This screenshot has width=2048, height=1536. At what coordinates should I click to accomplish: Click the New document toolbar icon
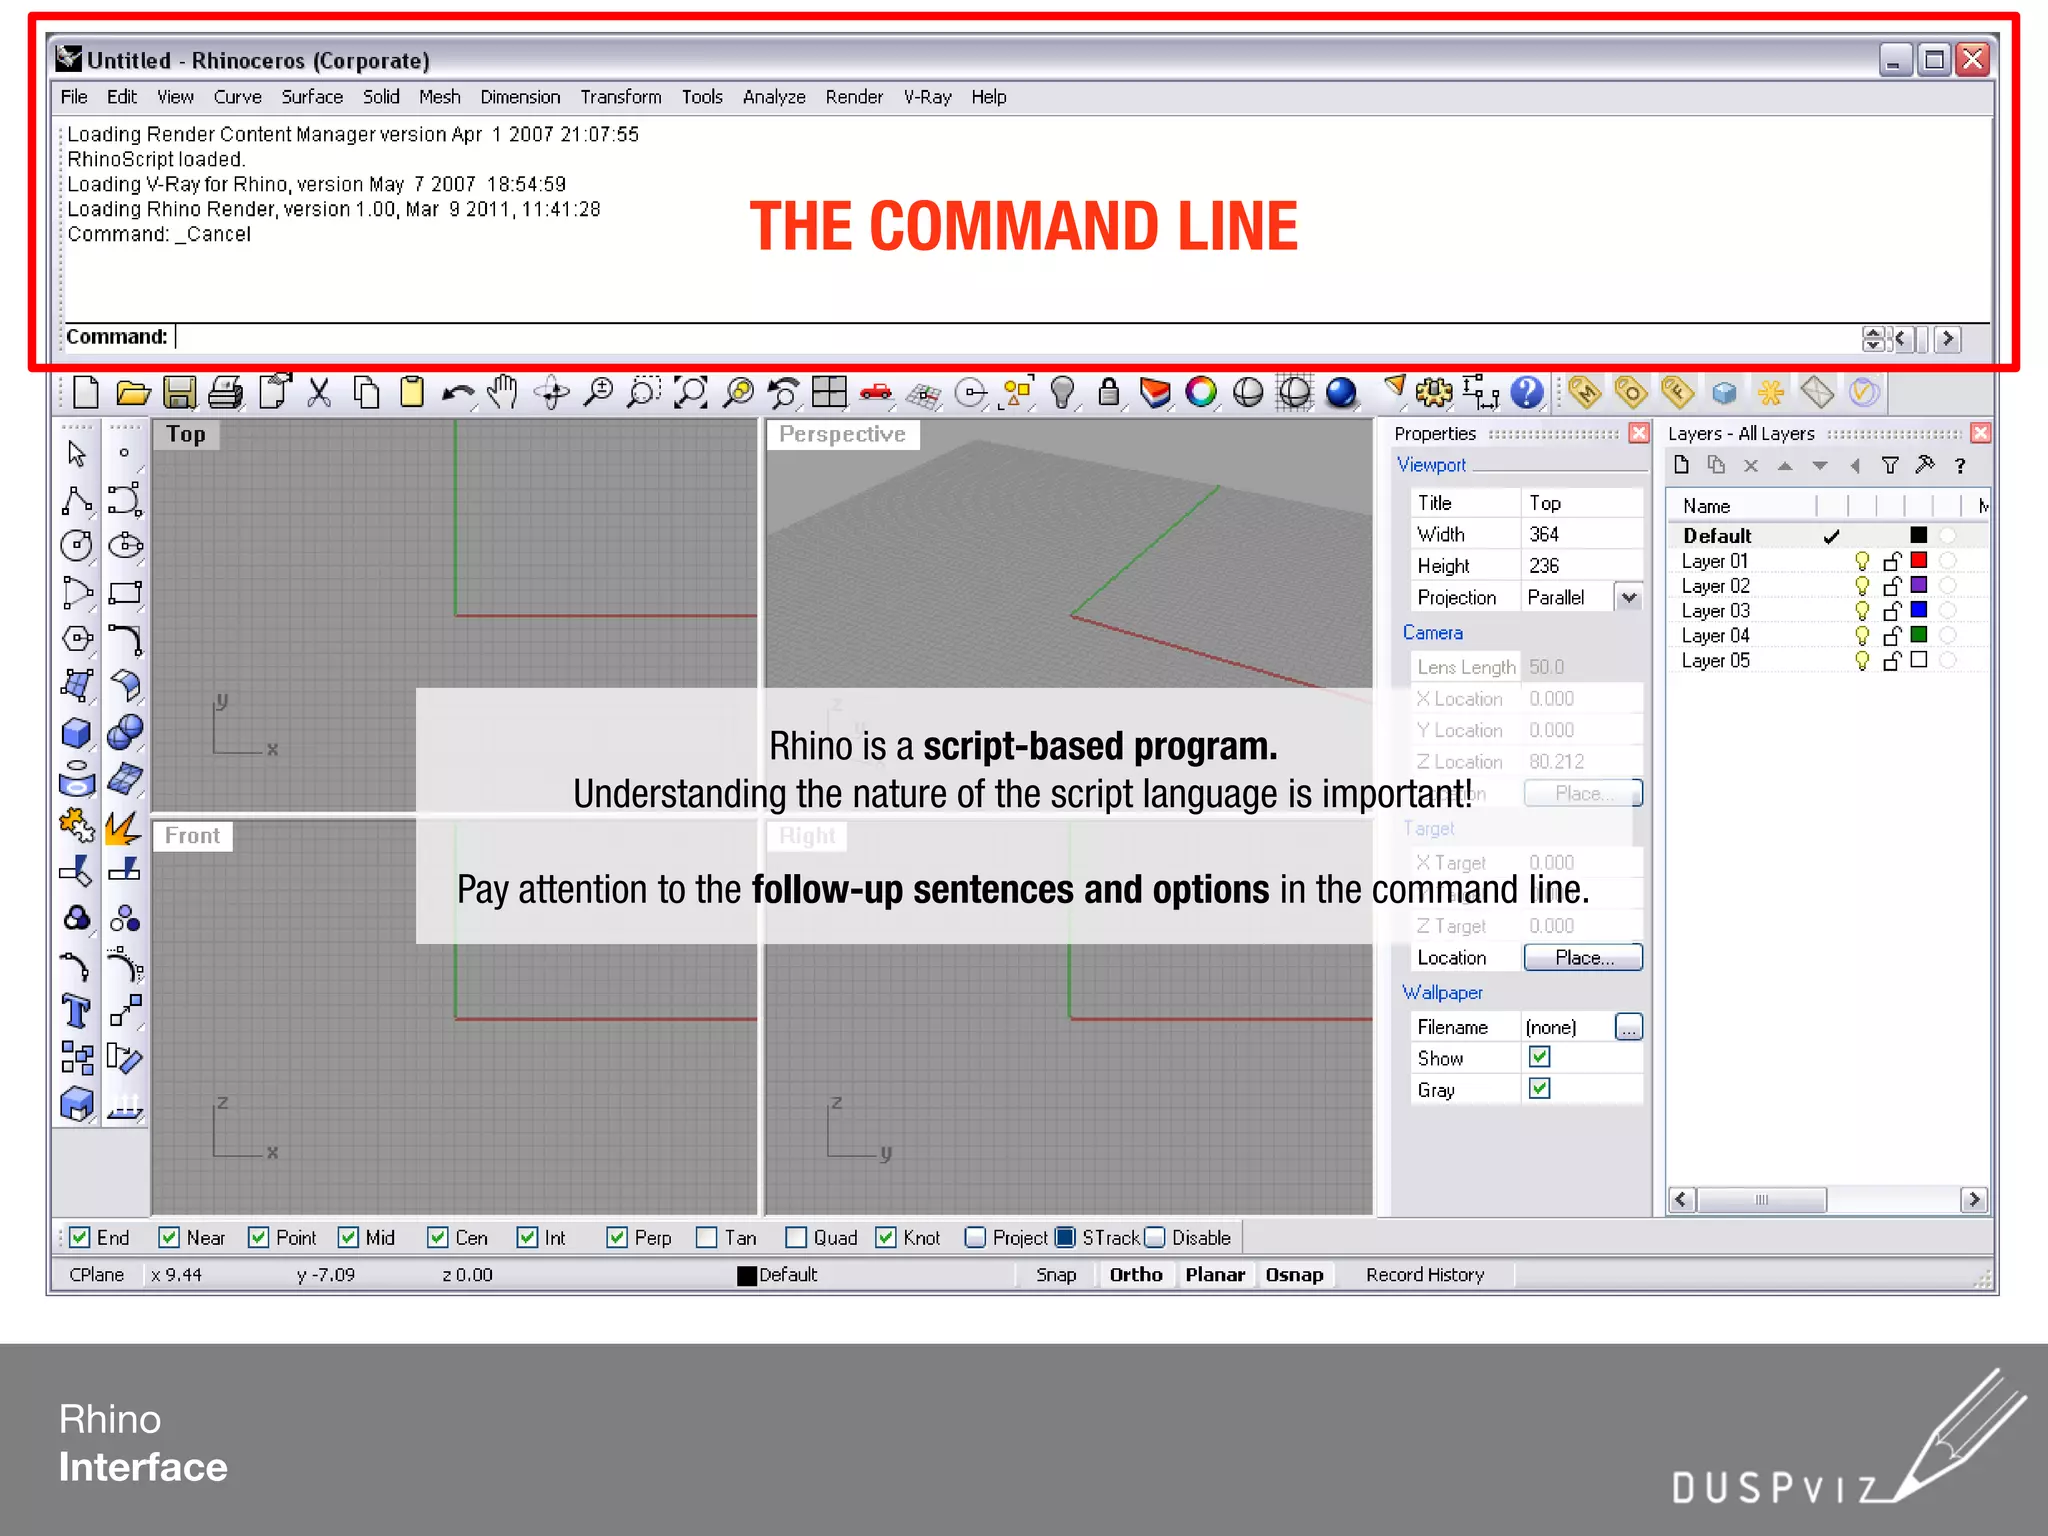87,393
